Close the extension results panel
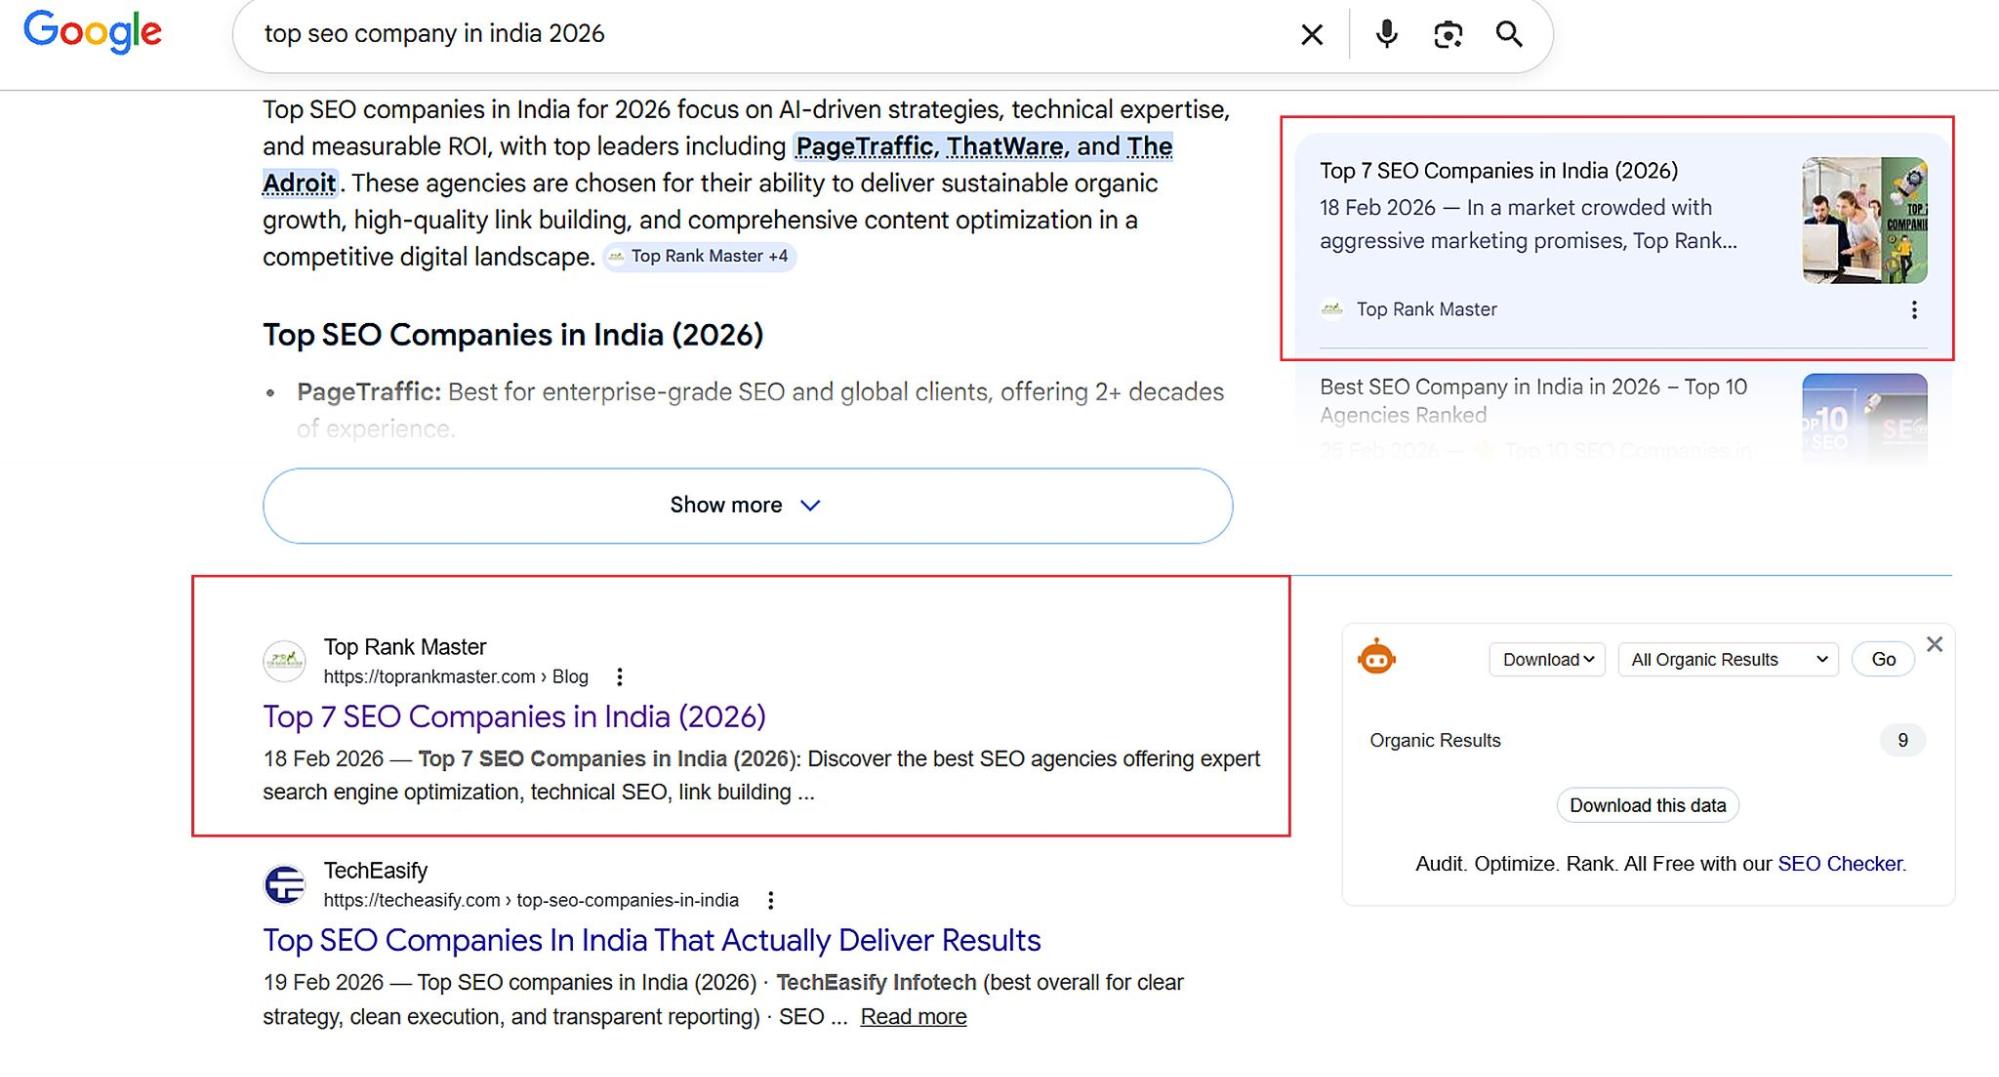The height and width of the screenshot is (1077, 1999). click(1935, 644)
